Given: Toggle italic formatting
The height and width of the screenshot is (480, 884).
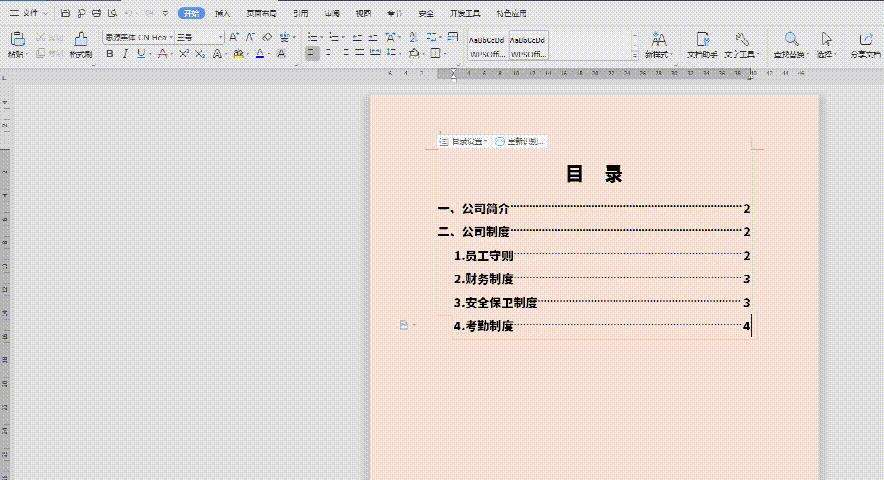Looking at the screenshot, I should coord(125,54).
